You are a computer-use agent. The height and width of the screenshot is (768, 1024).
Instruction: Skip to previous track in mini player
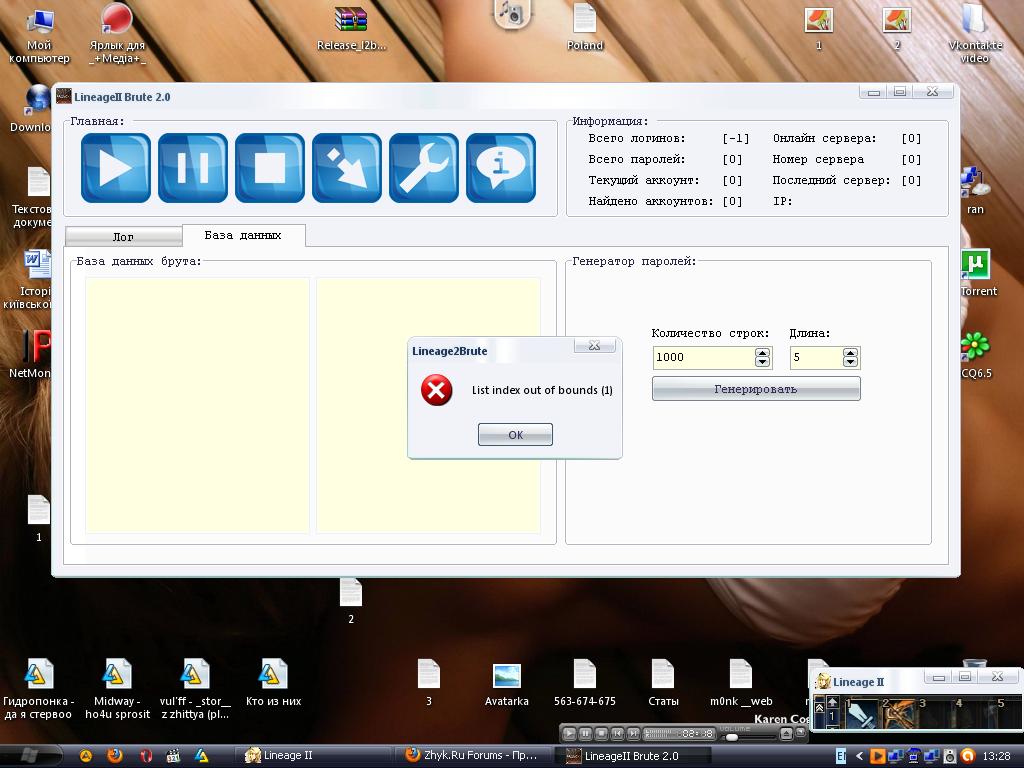[617, 733]
